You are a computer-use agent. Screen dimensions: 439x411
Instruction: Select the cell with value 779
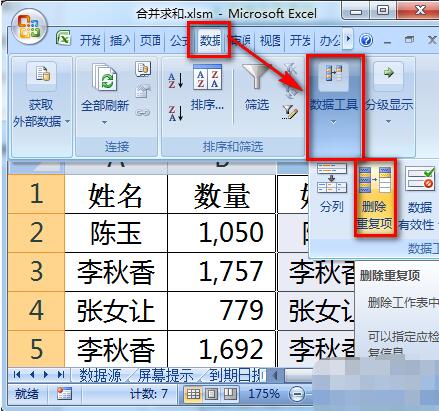(x=222, y=311)
